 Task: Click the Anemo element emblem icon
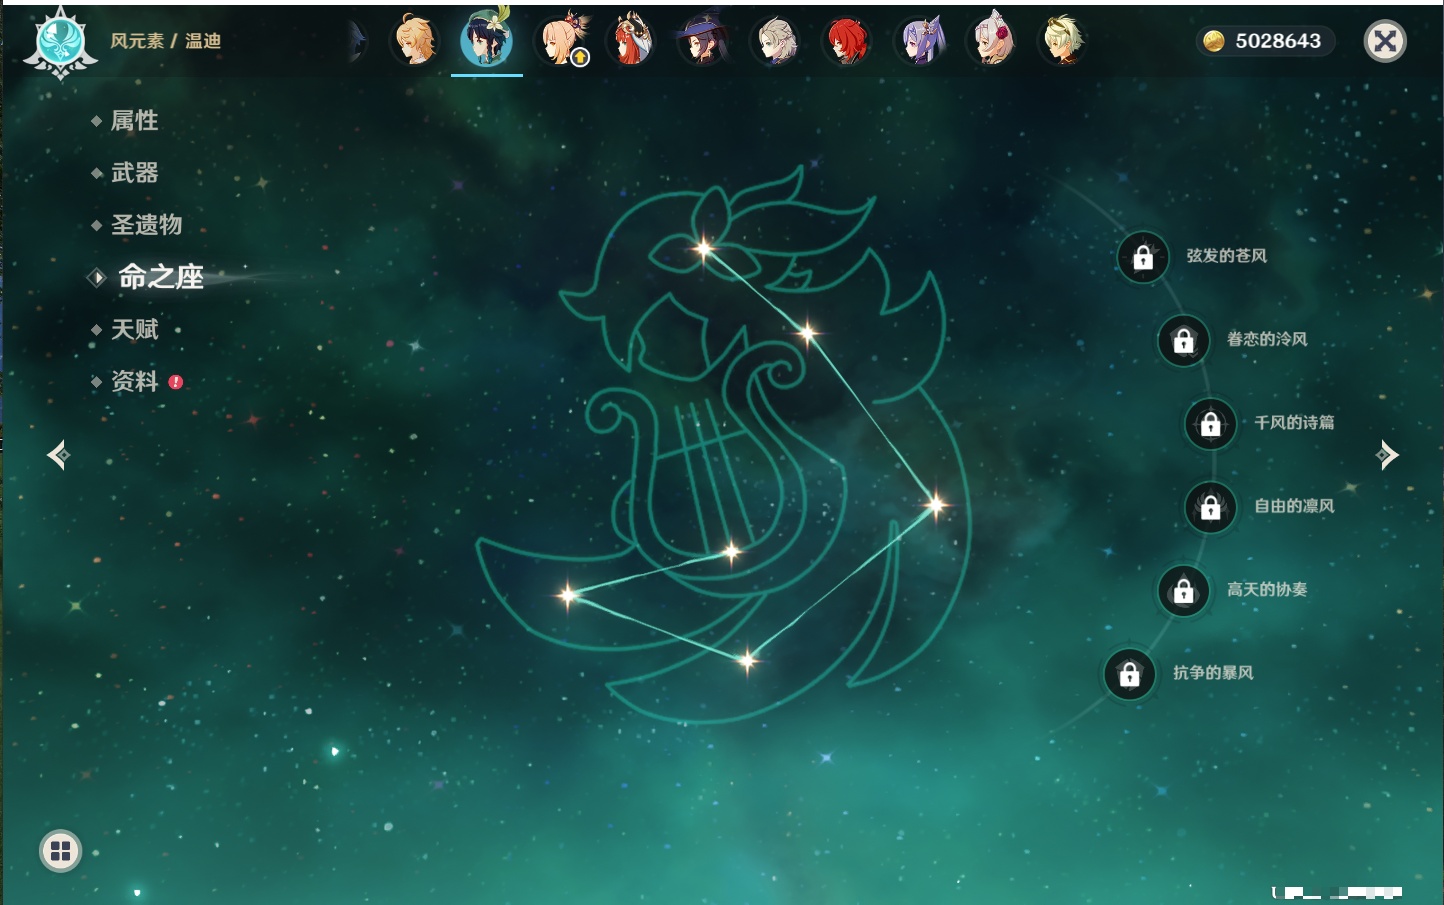tap(61, 43)
